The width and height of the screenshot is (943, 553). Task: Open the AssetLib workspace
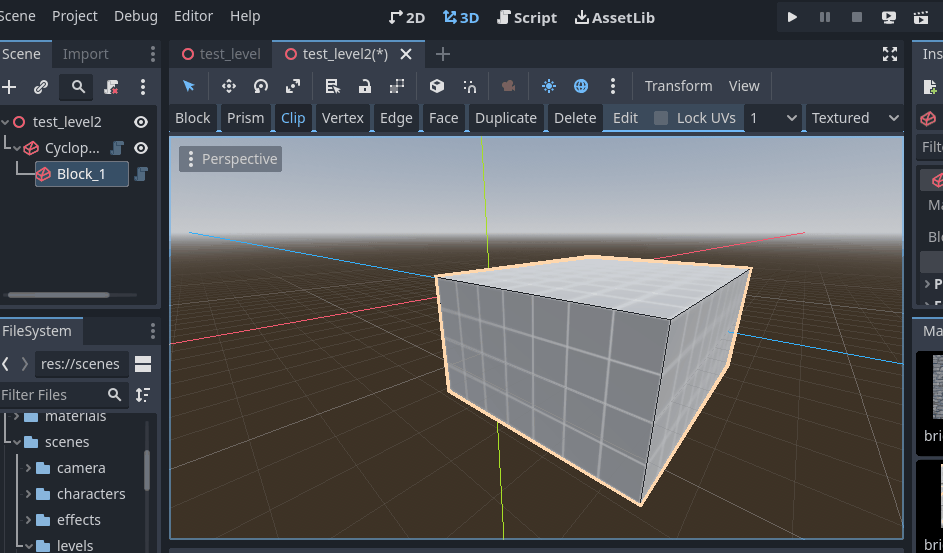tap(615, 17)
